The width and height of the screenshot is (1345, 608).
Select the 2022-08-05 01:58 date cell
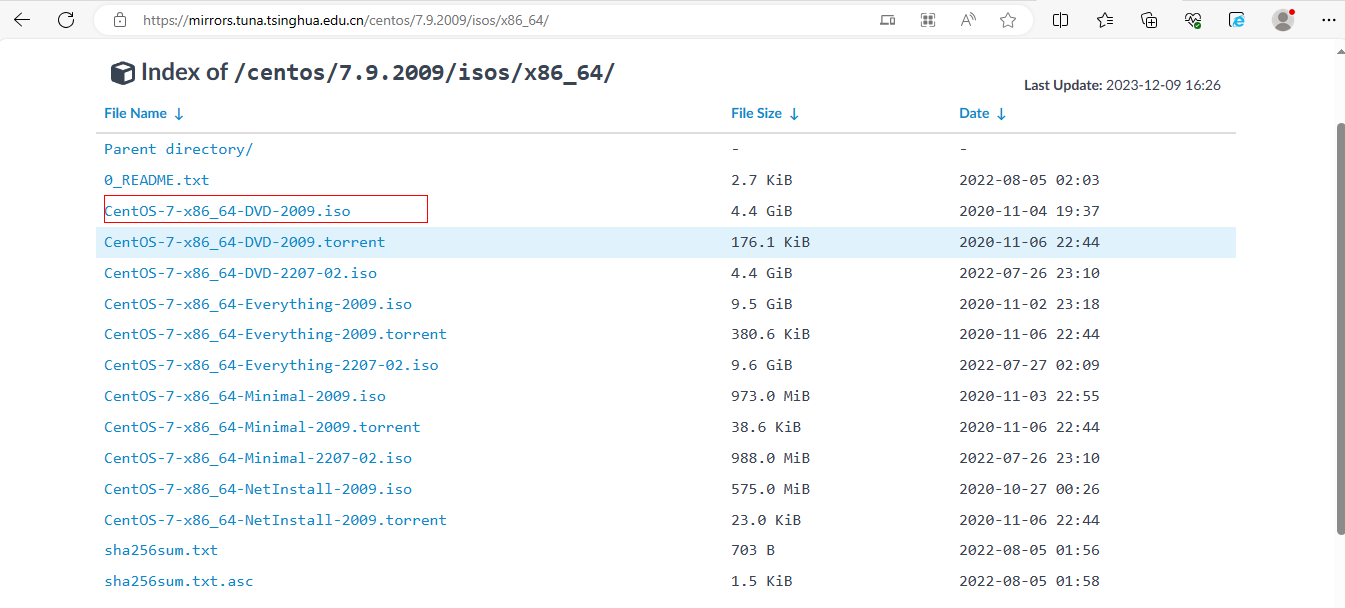[x=1029, y=581]
